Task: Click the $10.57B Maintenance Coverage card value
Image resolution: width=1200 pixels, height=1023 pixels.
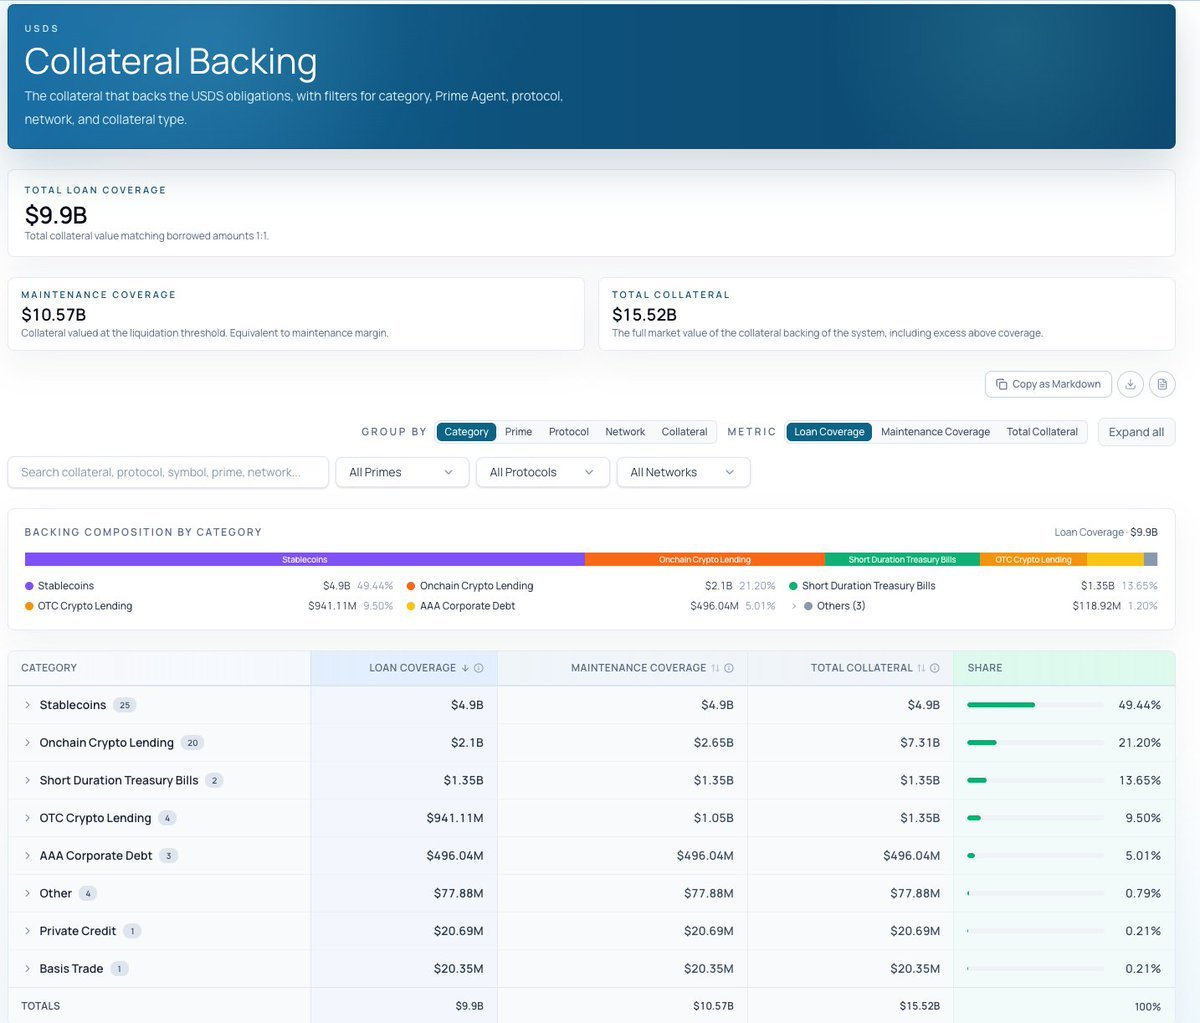Action: [54, 315]
